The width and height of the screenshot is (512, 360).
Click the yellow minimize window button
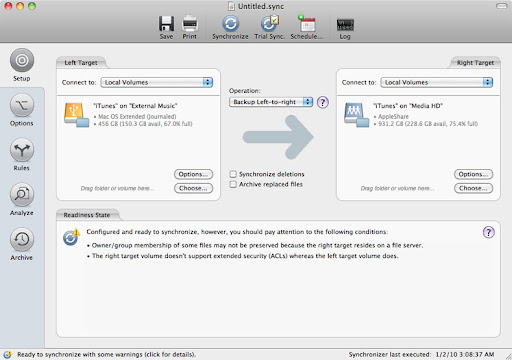[20, 6]
